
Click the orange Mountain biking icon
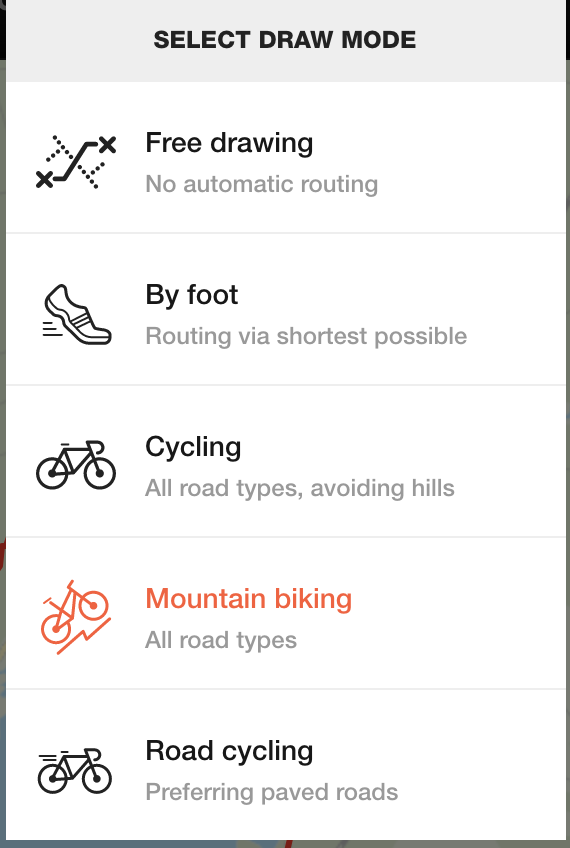coord(76,617)
